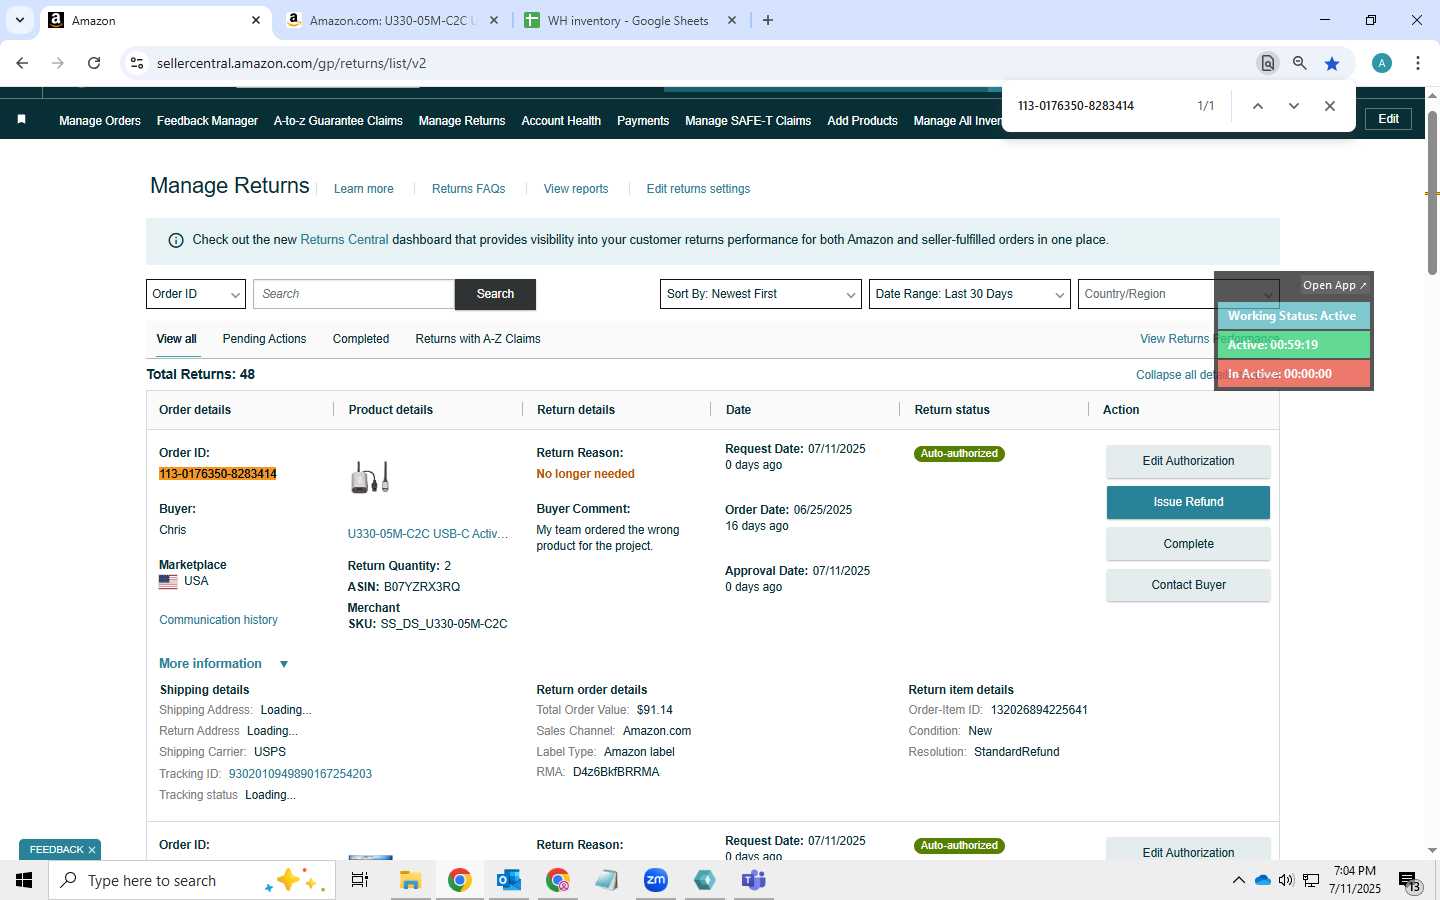Open Manage SAFE-T Claims menu item
Image resolution: width=1440 pixels, height=900 pixels.
(x=748, y=121)
